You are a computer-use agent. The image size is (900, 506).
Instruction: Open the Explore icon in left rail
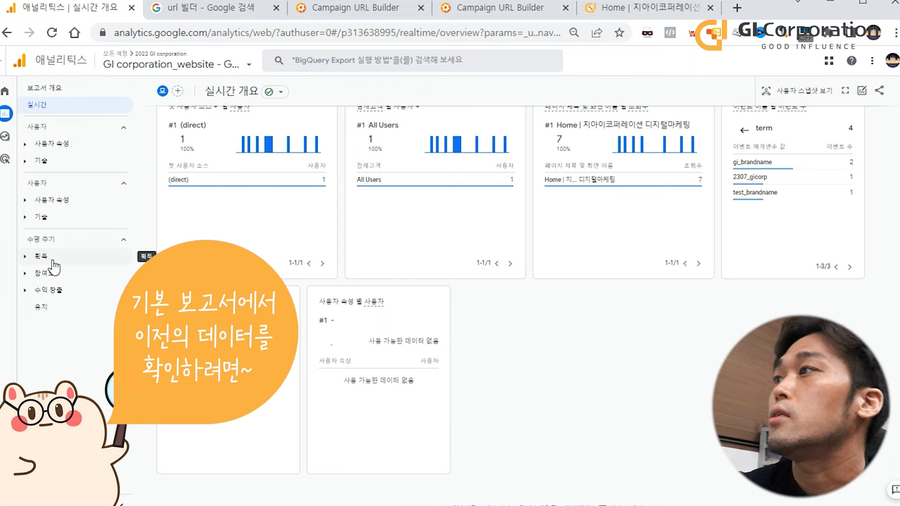[x=5, y=136]
